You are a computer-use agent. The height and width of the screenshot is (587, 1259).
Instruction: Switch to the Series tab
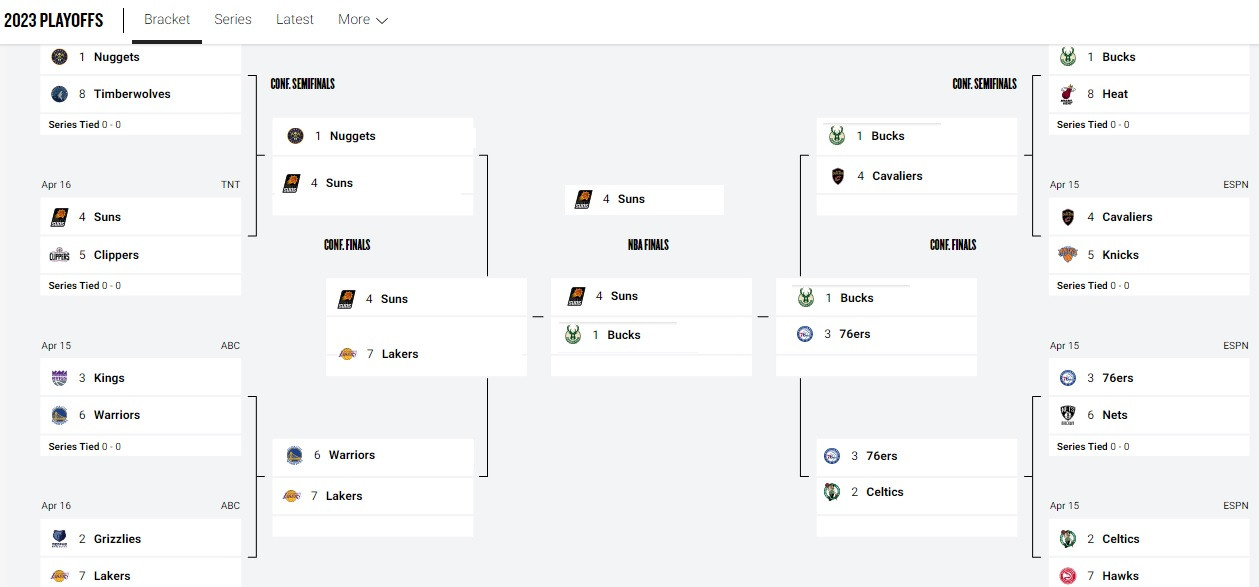[x=233, y=19]
